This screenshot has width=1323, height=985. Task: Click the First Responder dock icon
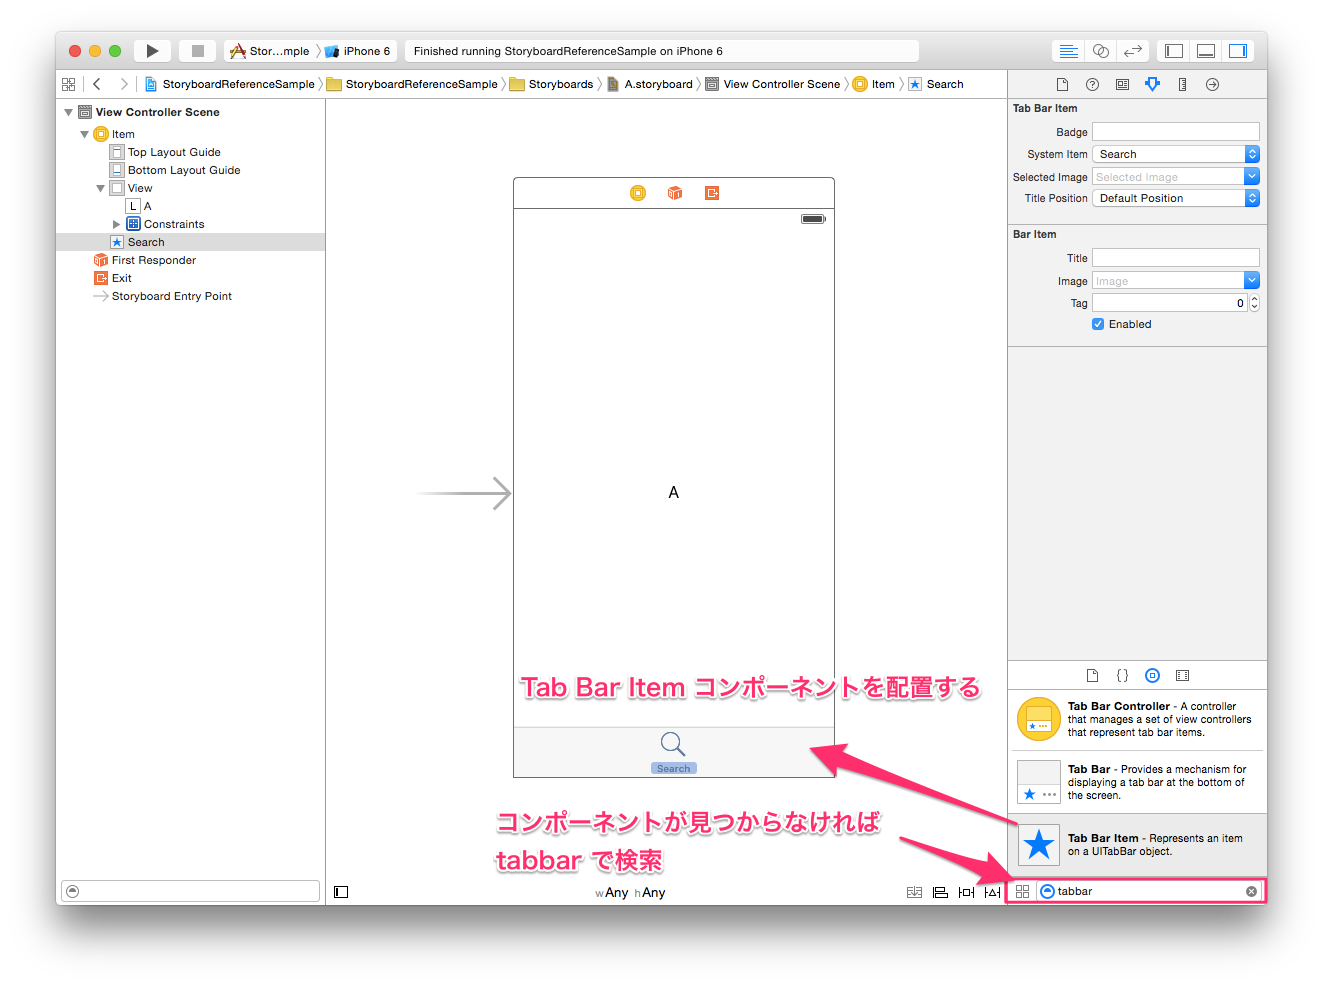675,193
